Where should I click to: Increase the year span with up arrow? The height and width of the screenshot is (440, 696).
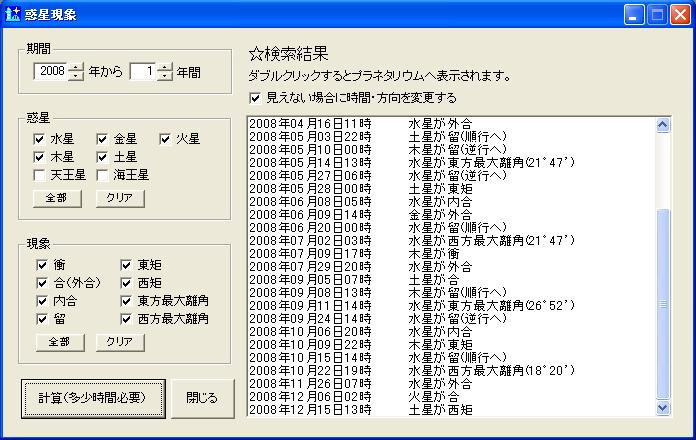tap(165, 67)
